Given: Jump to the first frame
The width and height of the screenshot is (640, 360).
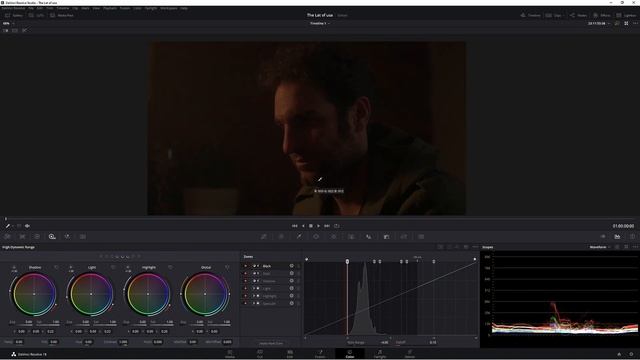Looking at the screenshot, I should pyautogui.click(x=295, y=226).
